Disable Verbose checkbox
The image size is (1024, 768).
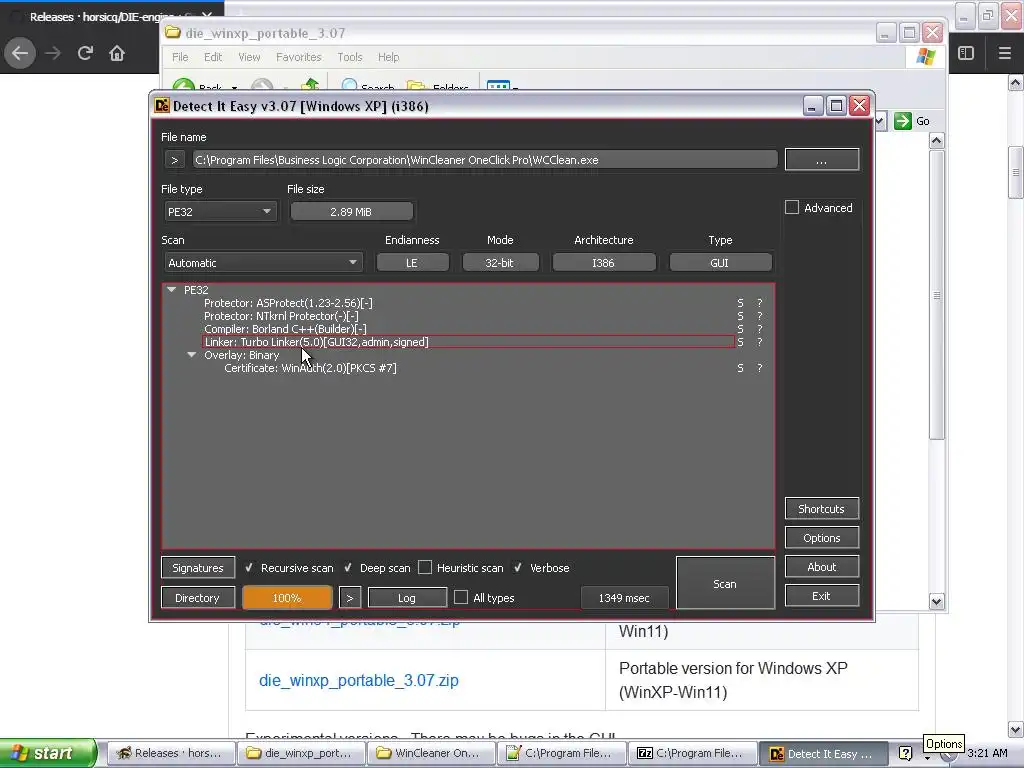click(x=518, y=568)
